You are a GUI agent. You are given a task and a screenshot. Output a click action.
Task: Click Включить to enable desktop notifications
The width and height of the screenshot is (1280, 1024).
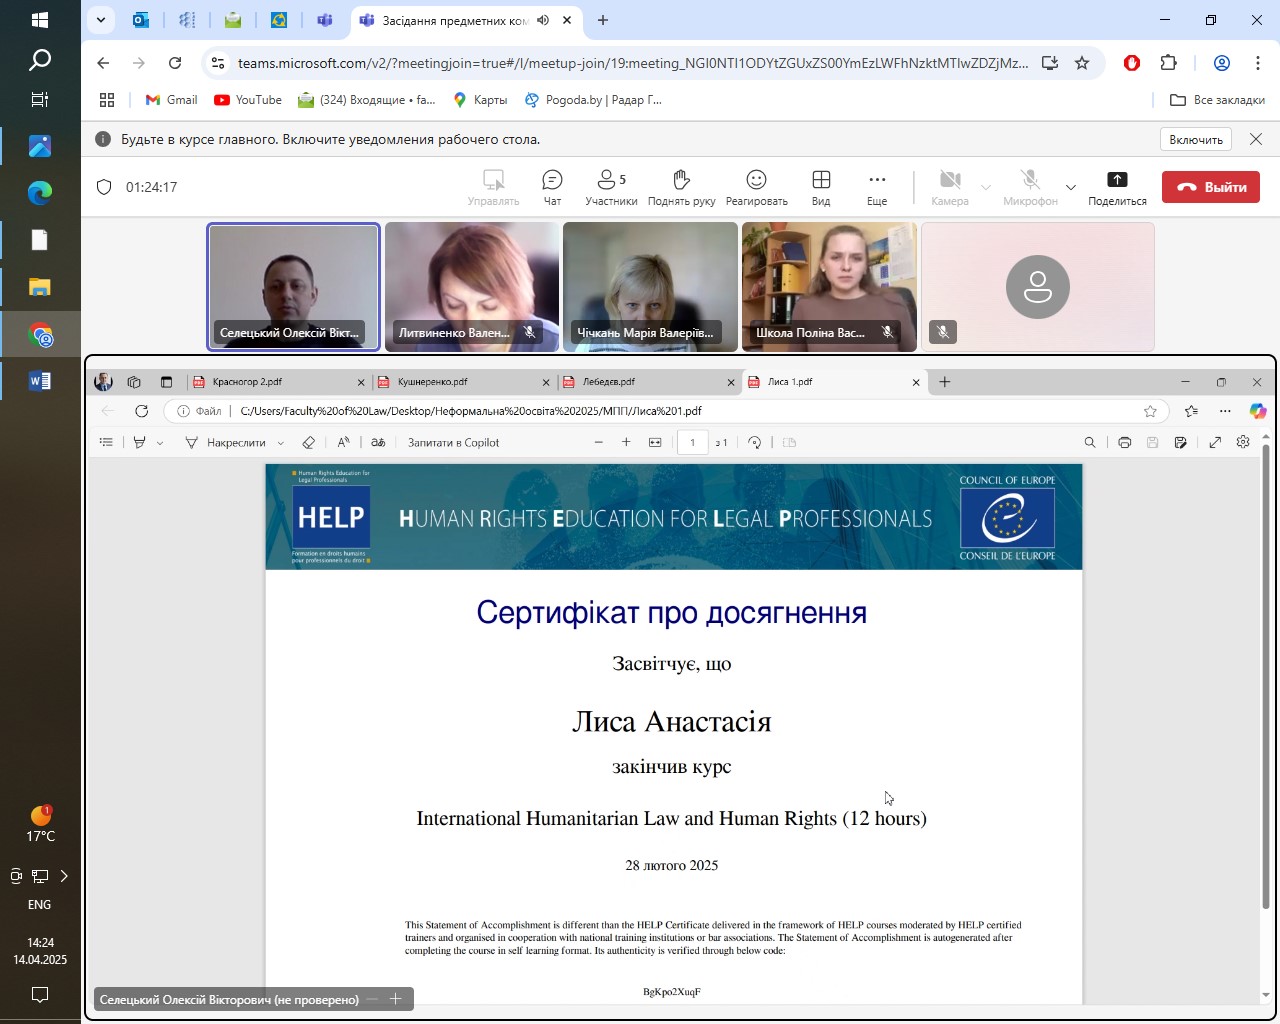click(1196, 140)
